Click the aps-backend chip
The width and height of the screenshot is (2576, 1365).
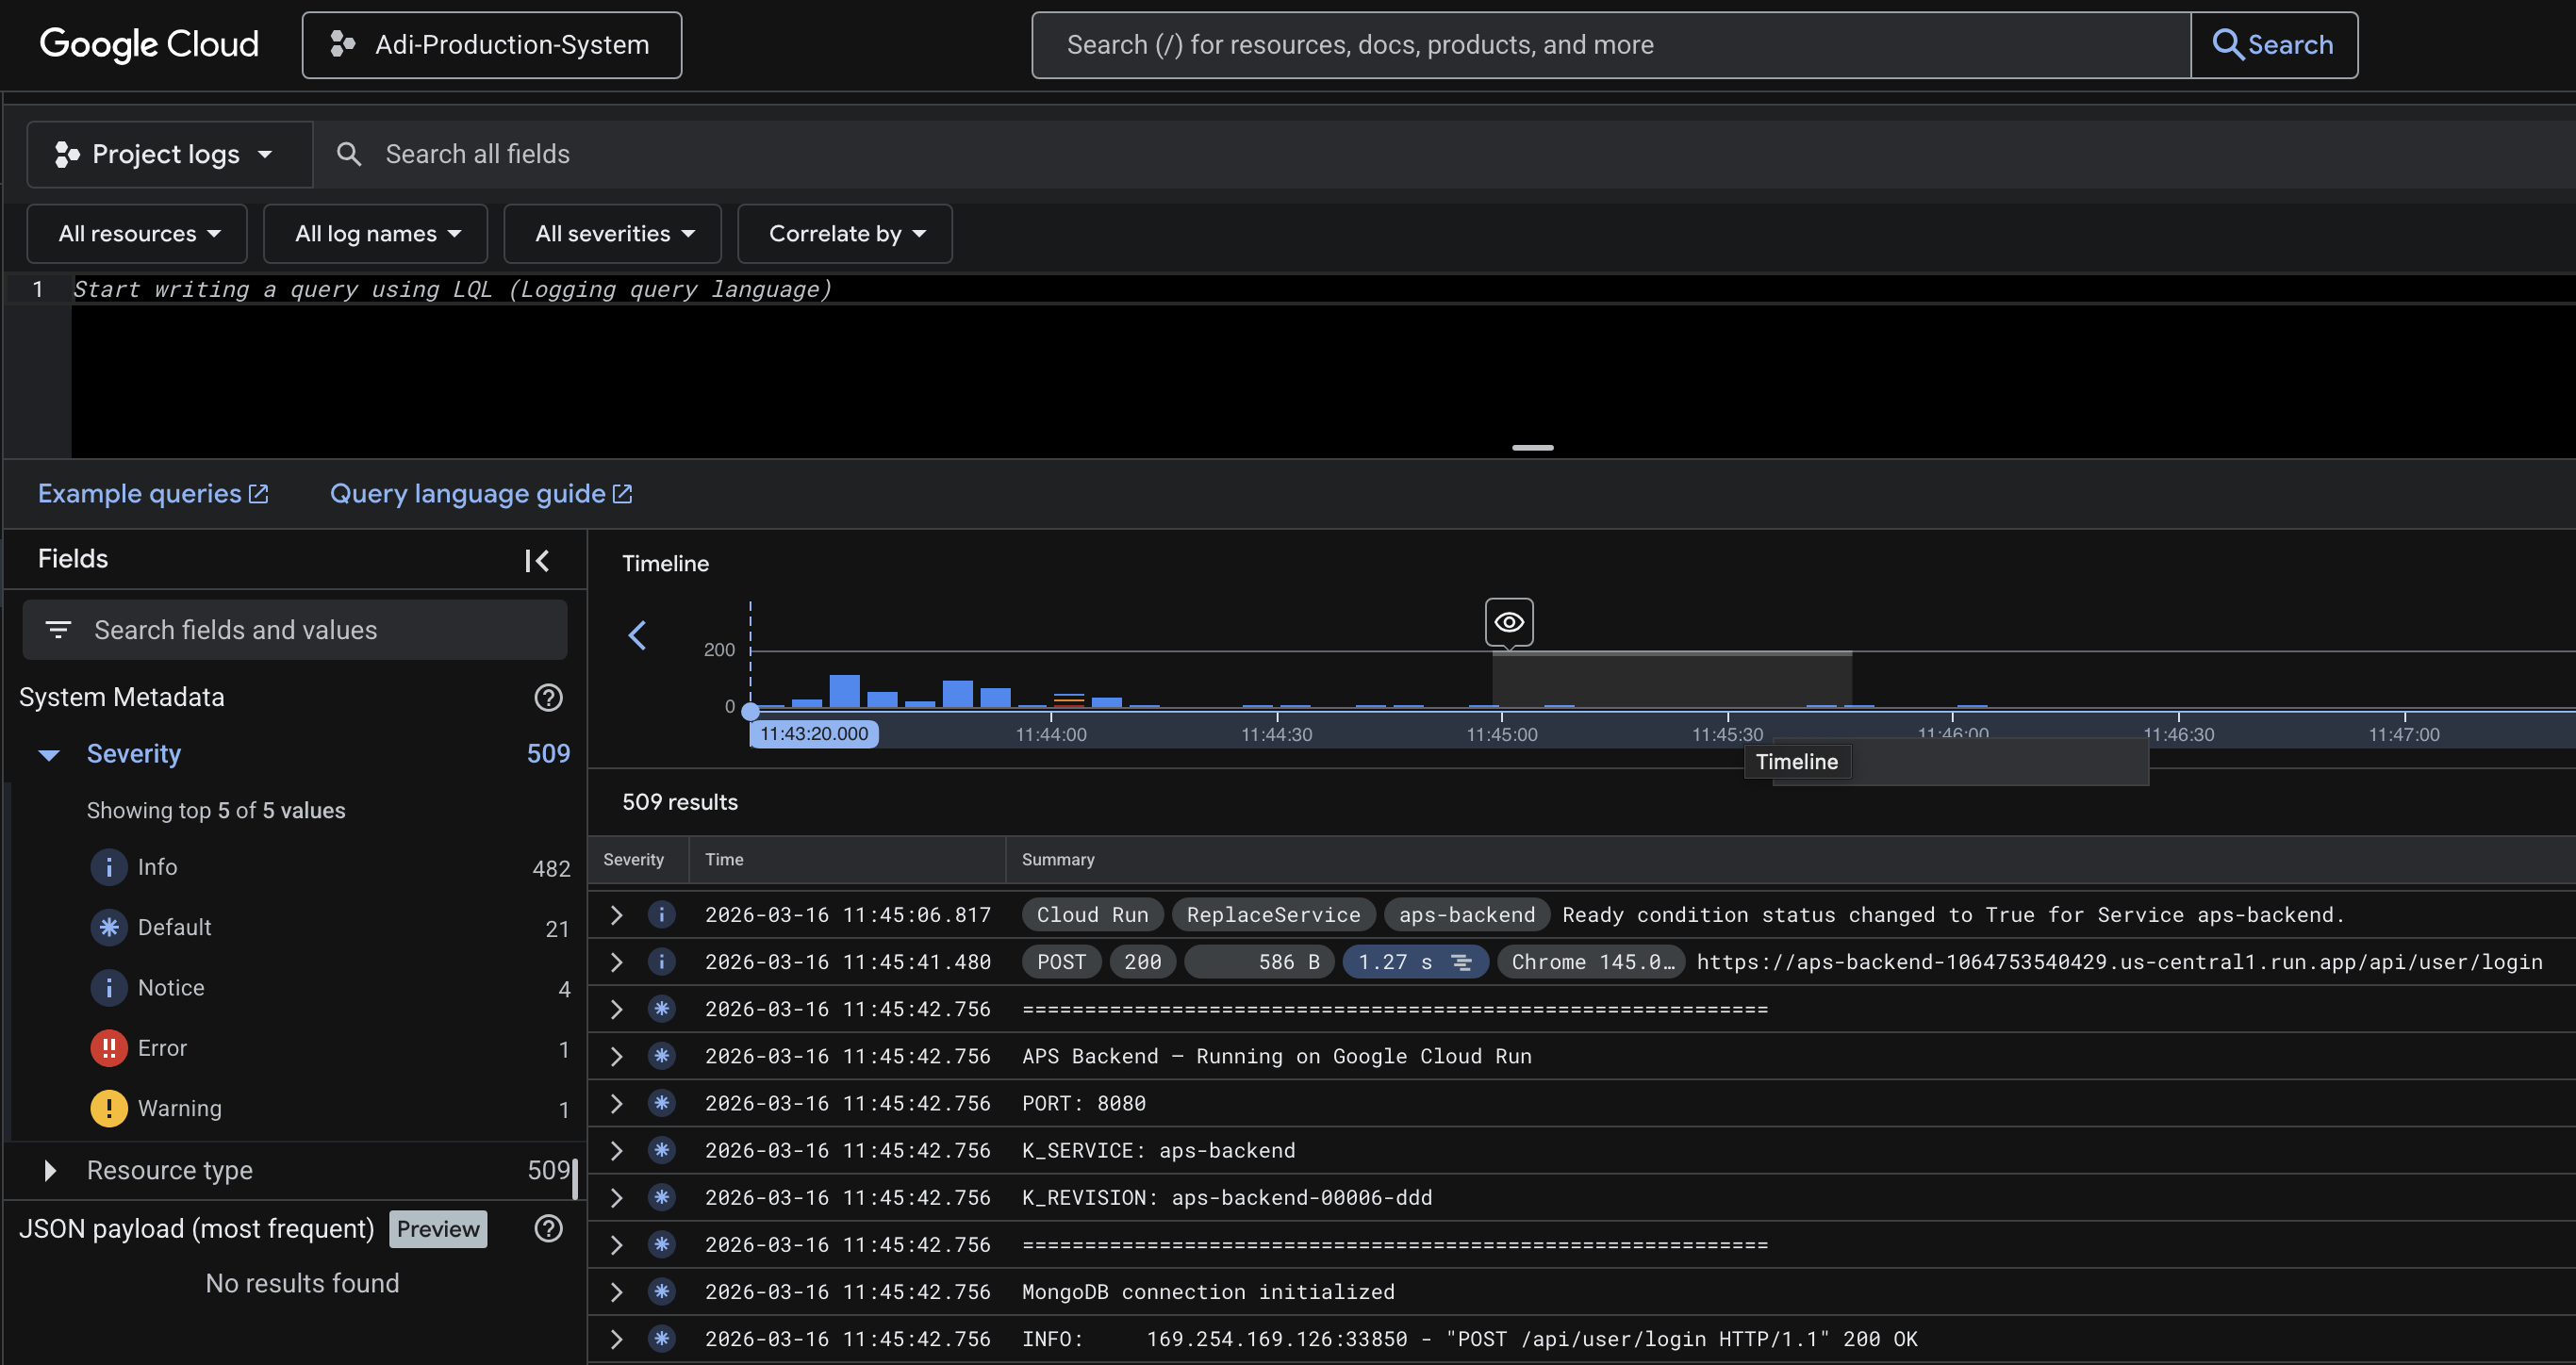1467,915
